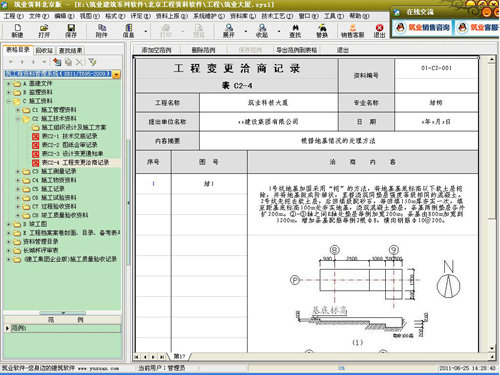
Task: Click the 信息 (Info) toolbar icon
Action: click(128, 31)
